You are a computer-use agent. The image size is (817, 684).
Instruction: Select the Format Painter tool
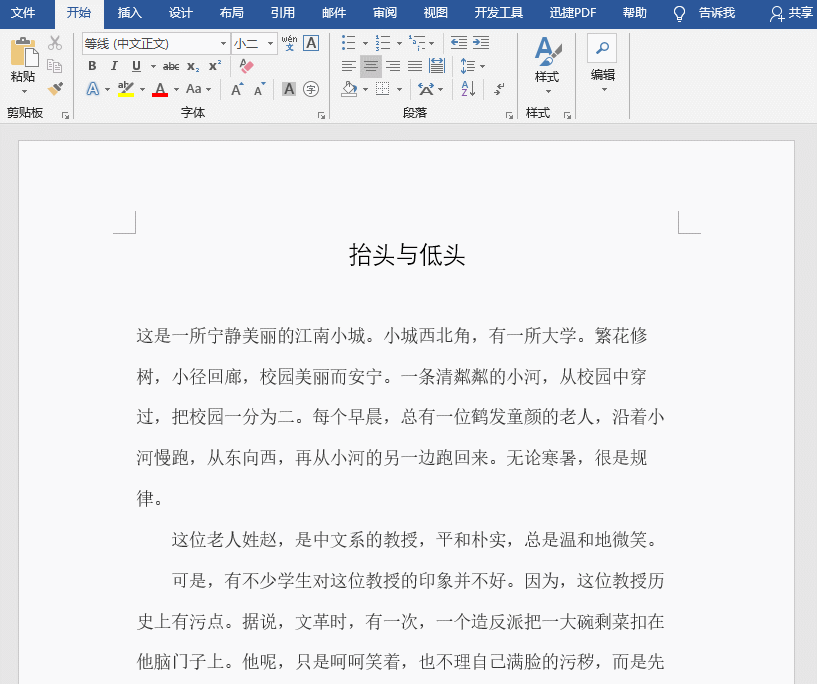[57, 88]
